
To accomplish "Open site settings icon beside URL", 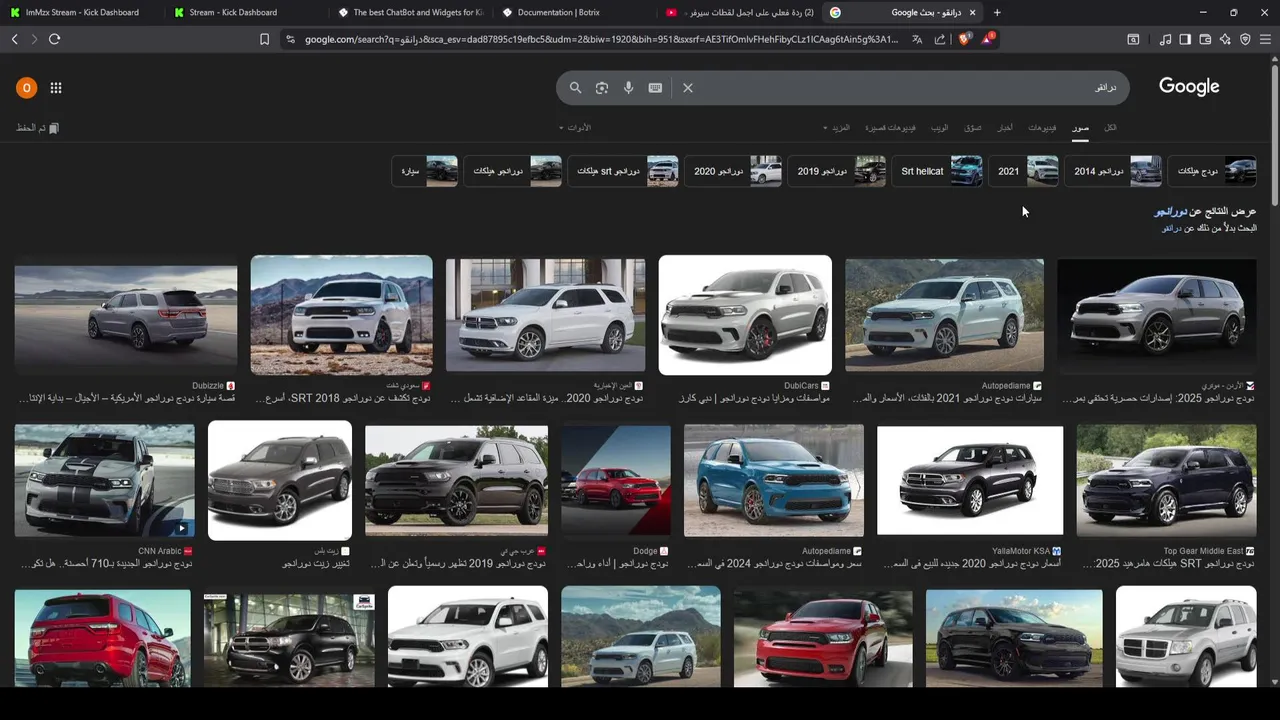I will (290, 39).
